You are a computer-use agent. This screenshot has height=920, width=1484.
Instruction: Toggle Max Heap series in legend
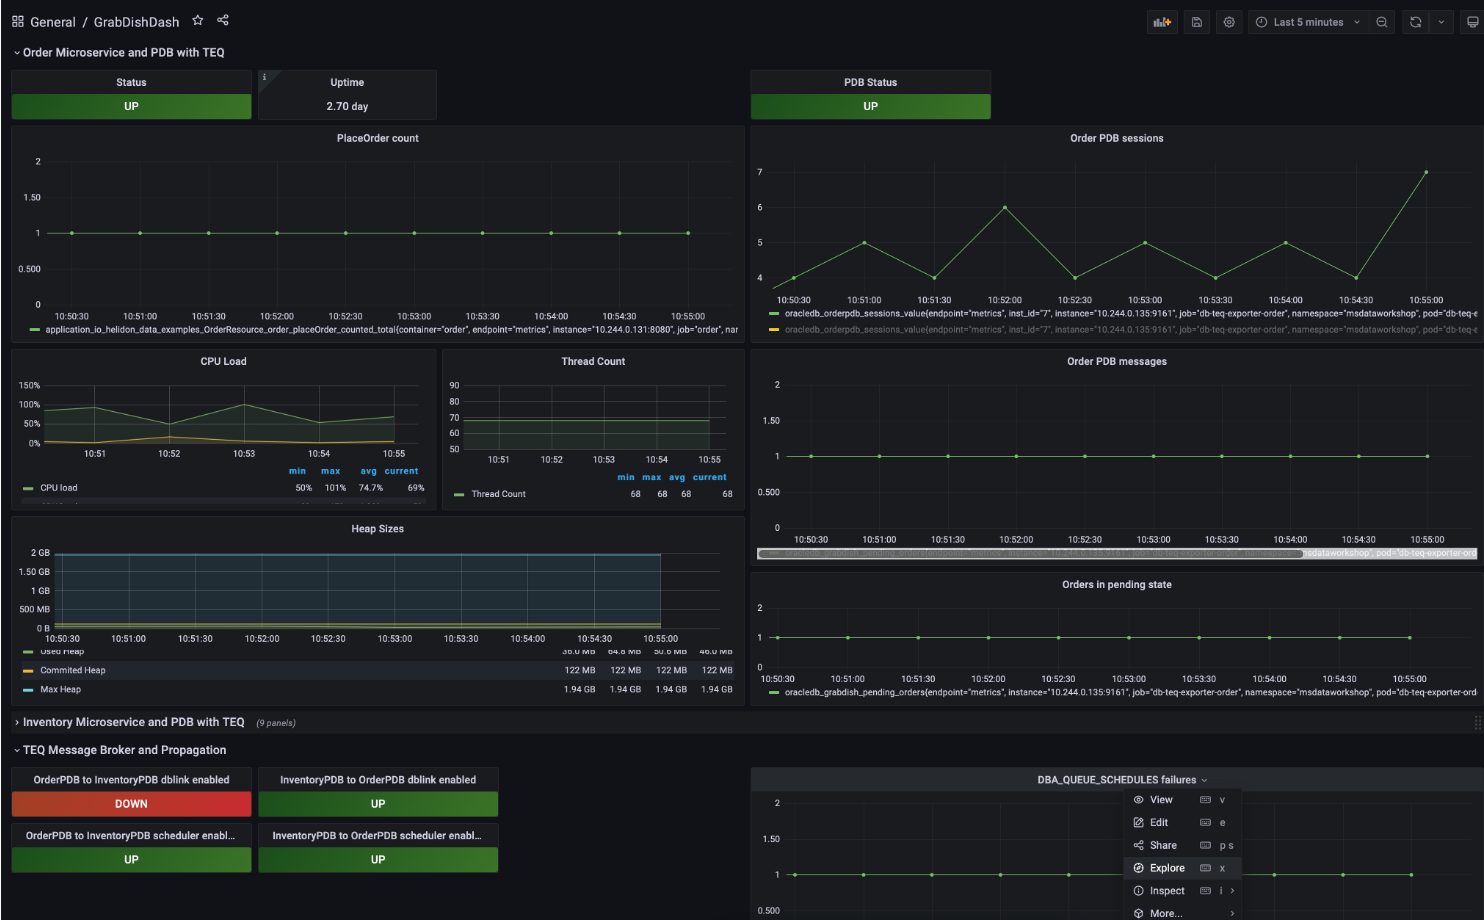click(x=60, y=690)
